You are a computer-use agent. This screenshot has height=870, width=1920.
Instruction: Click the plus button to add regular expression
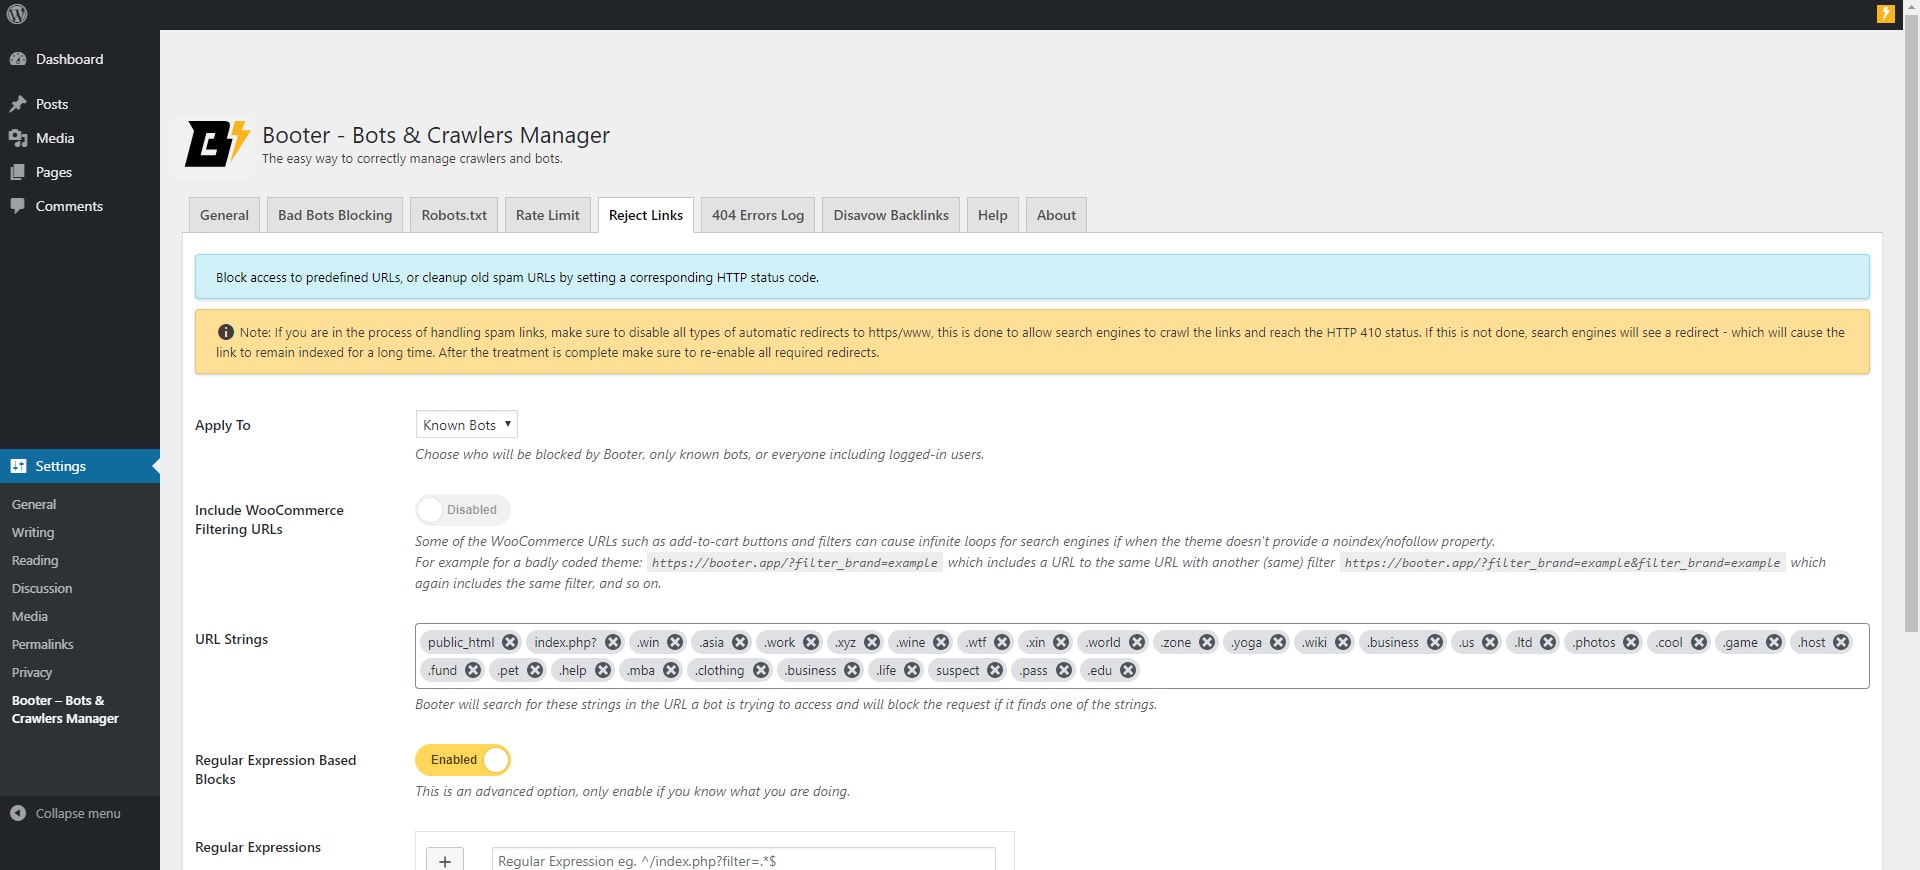coord(445,860)
